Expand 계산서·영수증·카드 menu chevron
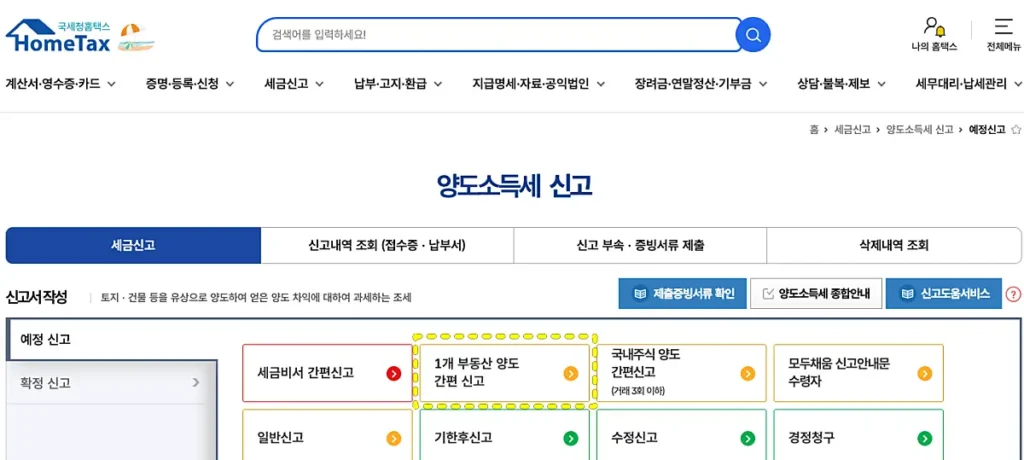Image resolution: width=1024 pixels, height=460 pixels. tap(112, 84)
